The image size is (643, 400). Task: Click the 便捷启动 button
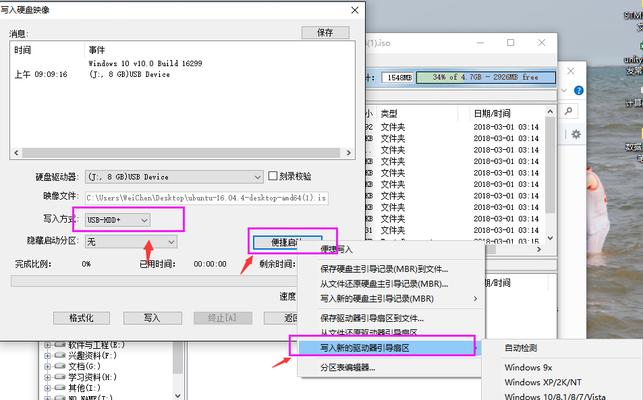(x=287, y=242)
